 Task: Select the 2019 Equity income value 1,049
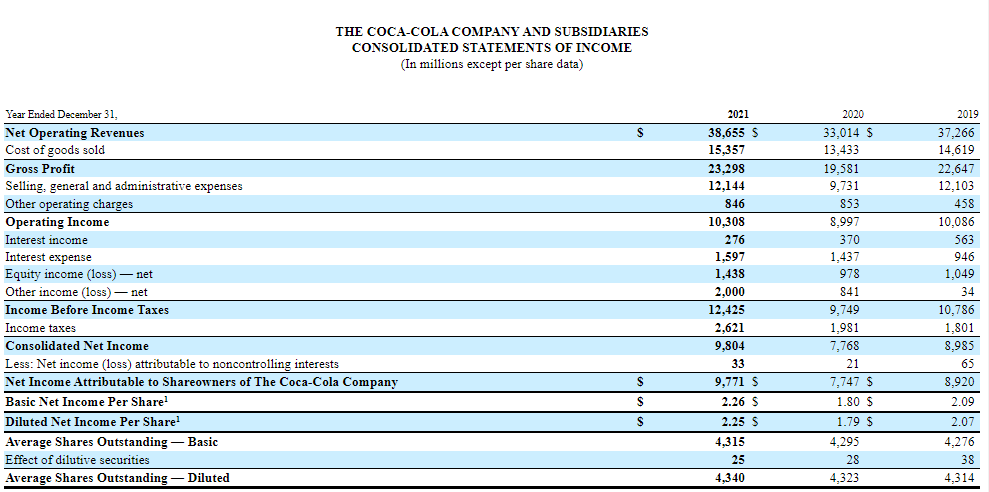tap(960, 274)
